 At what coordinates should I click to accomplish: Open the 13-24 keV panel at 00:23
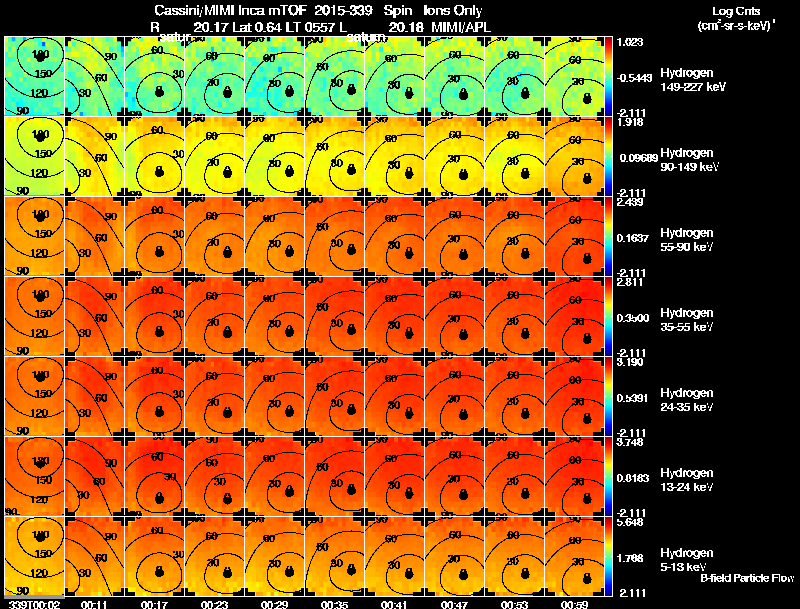coord(214,476)
